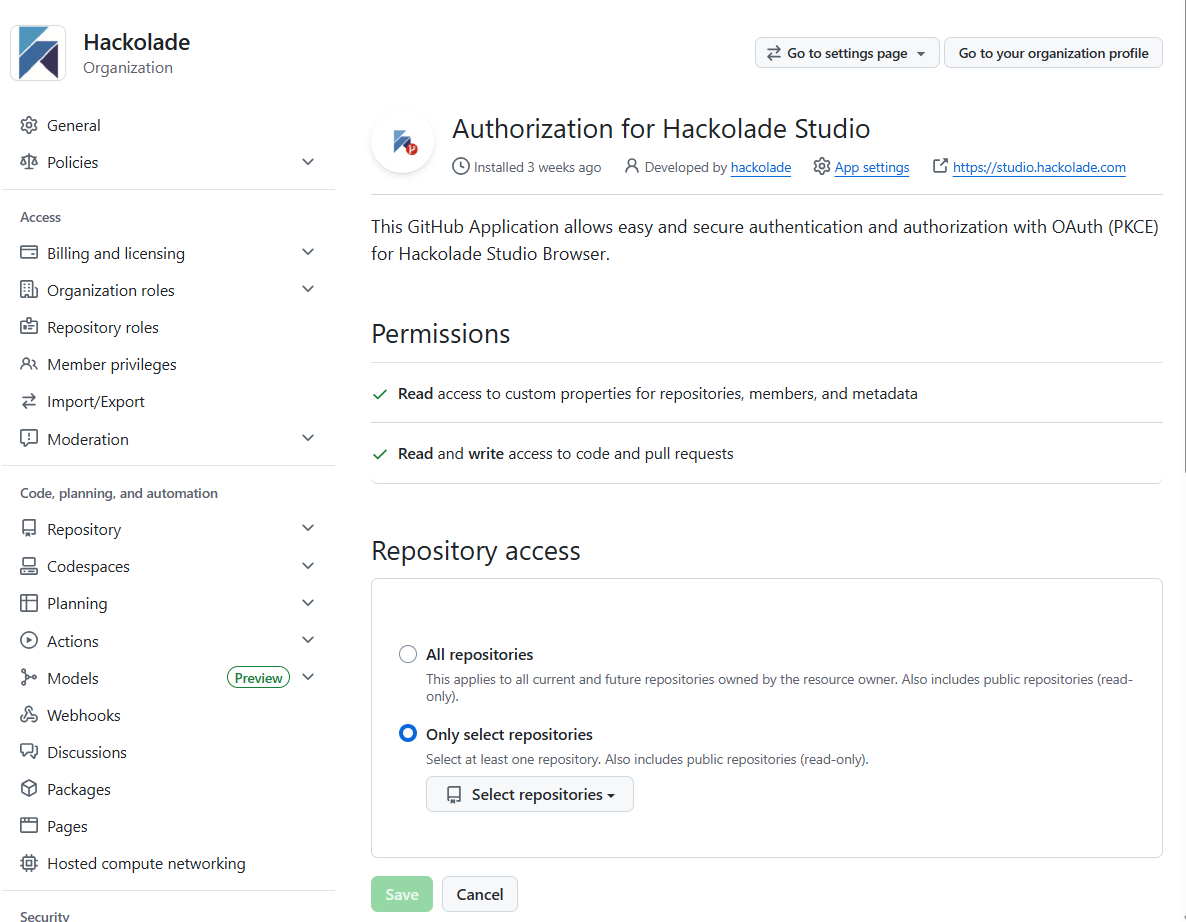The height and width of the screenshot is (922, 1186).
Task: Click the clock icon next to Installed
Action: (x=461, y=166)
